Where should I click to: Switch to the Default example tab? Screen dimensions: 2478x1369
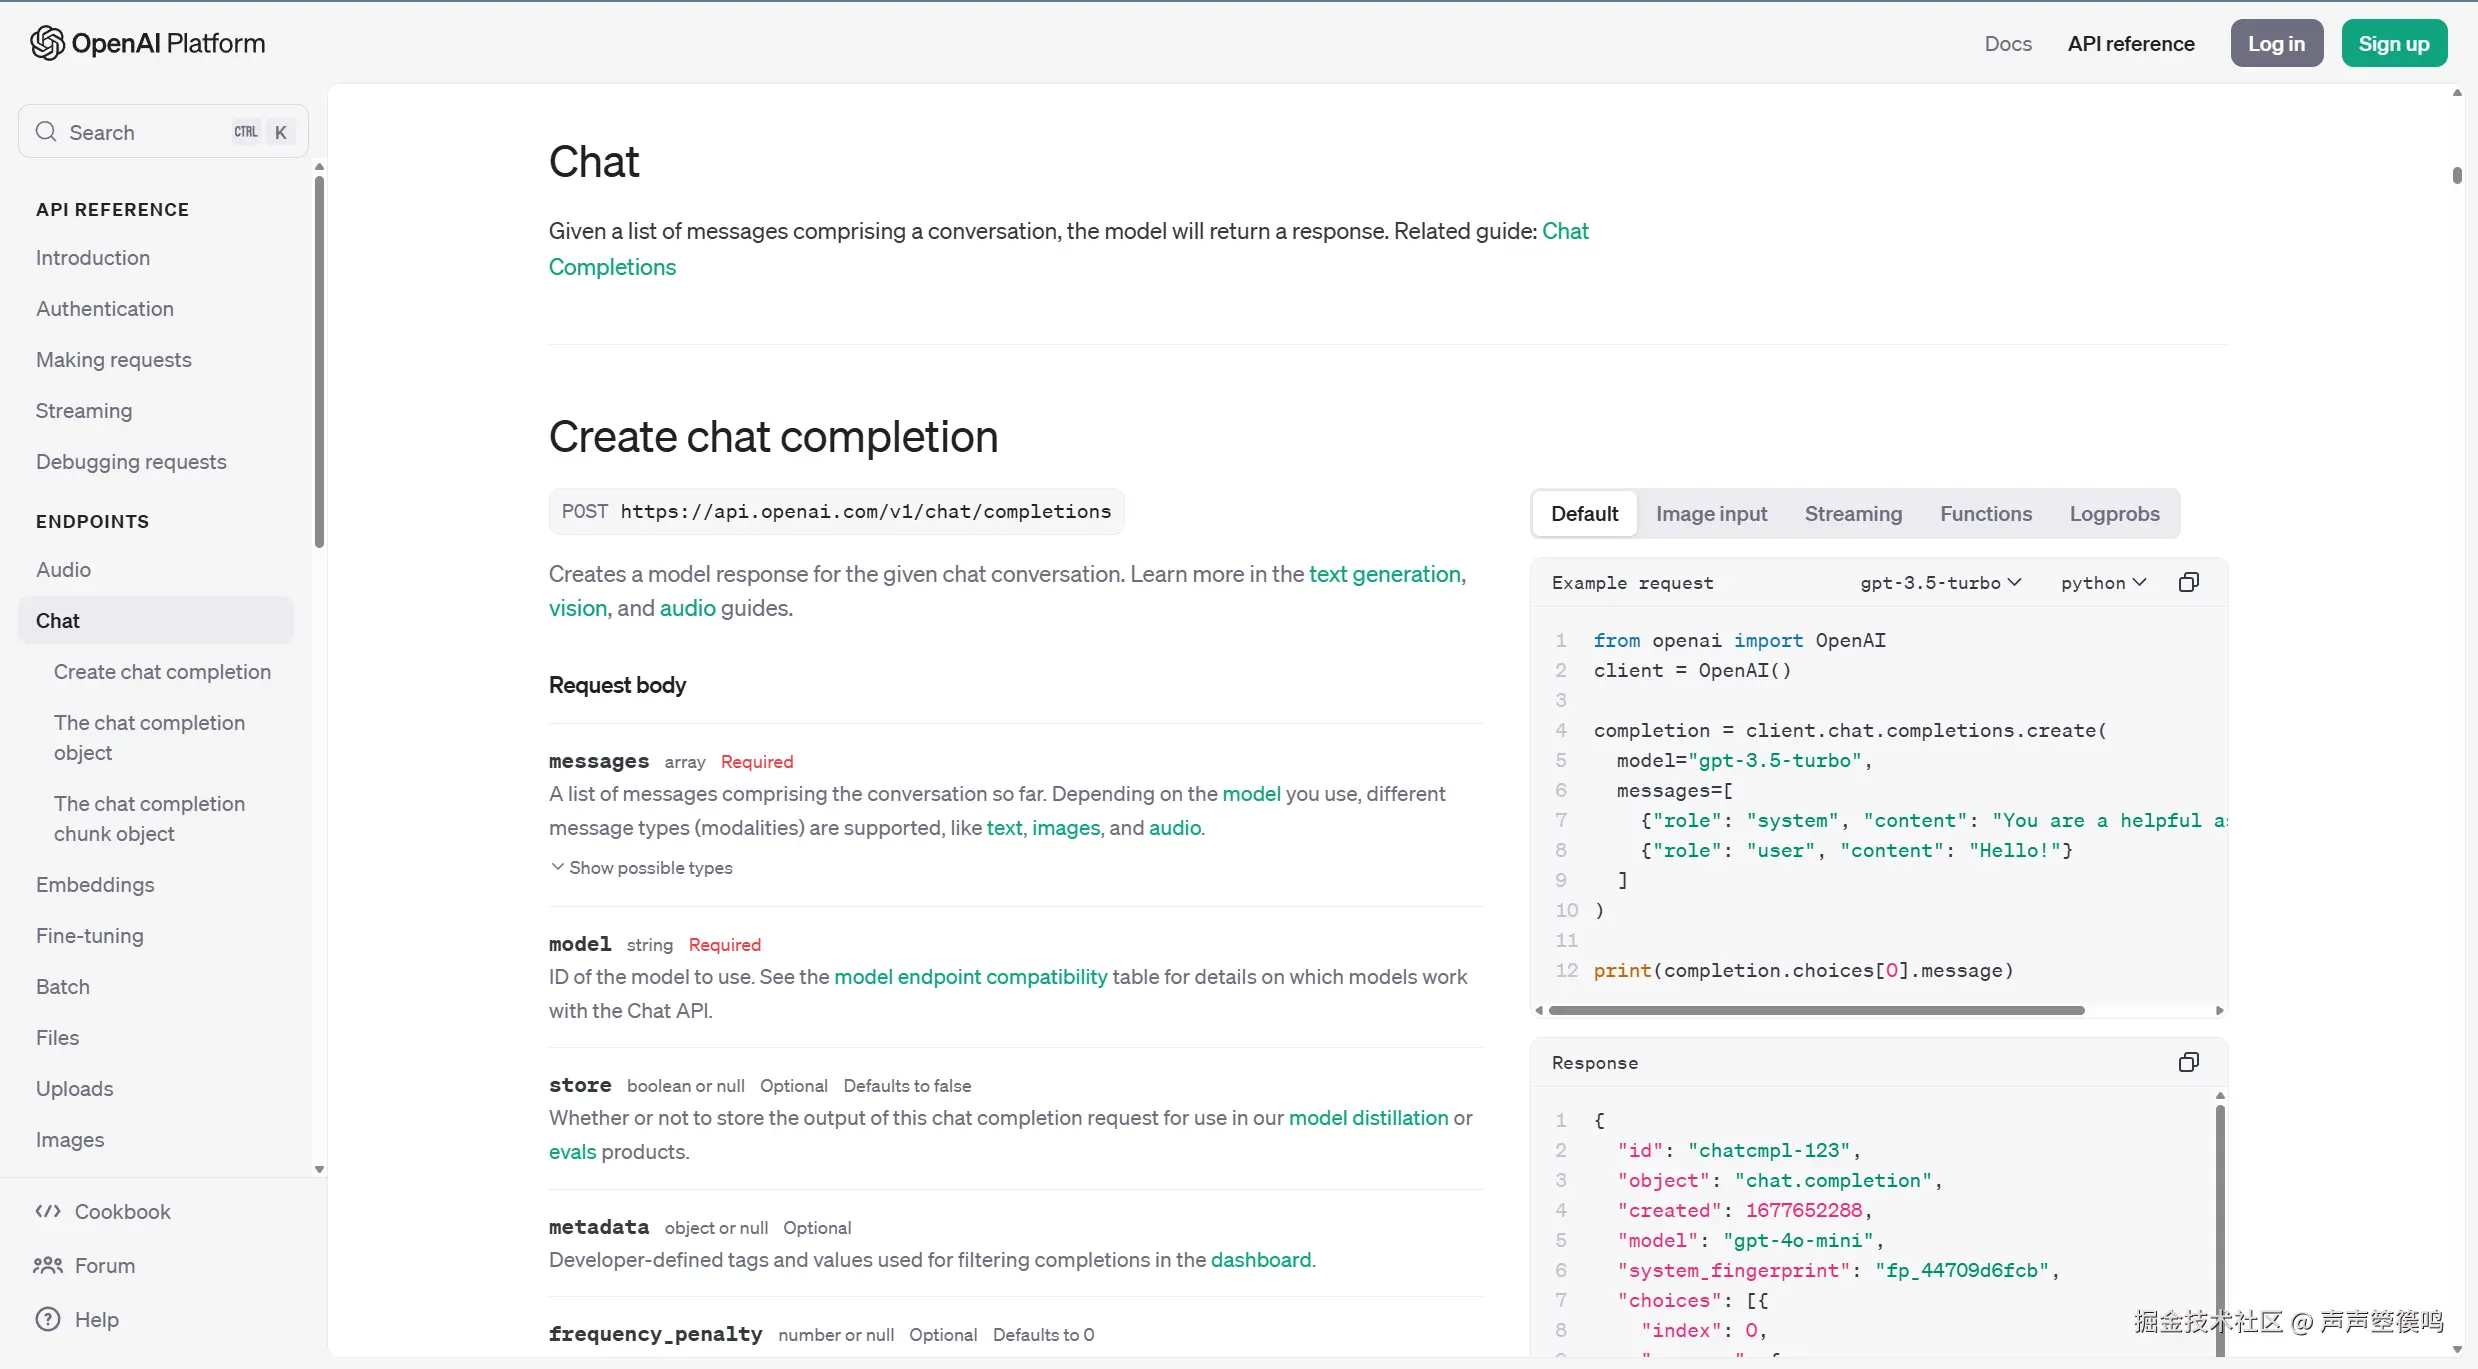click(x=1584, y=514)
